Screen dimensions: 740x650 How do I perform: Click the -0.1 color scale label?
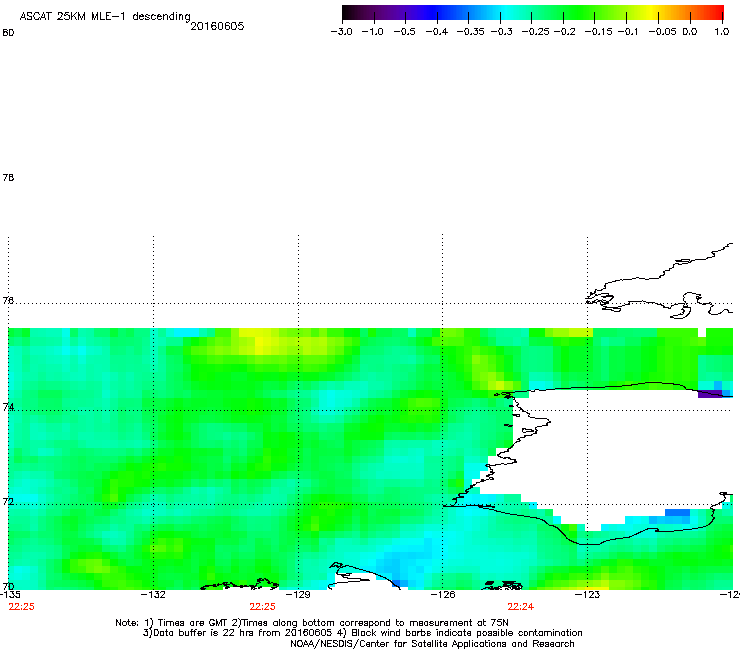pyautogui.click(x=627, y=32)
